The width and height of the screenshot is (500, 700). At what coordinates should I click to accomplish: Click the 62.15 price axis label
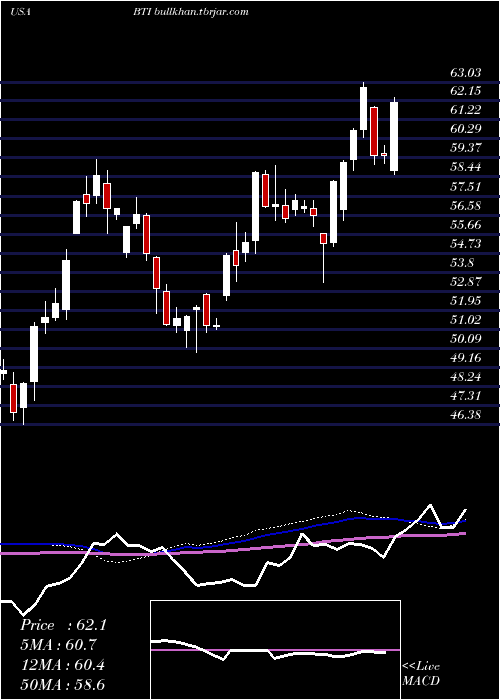[x=465, y=91]
